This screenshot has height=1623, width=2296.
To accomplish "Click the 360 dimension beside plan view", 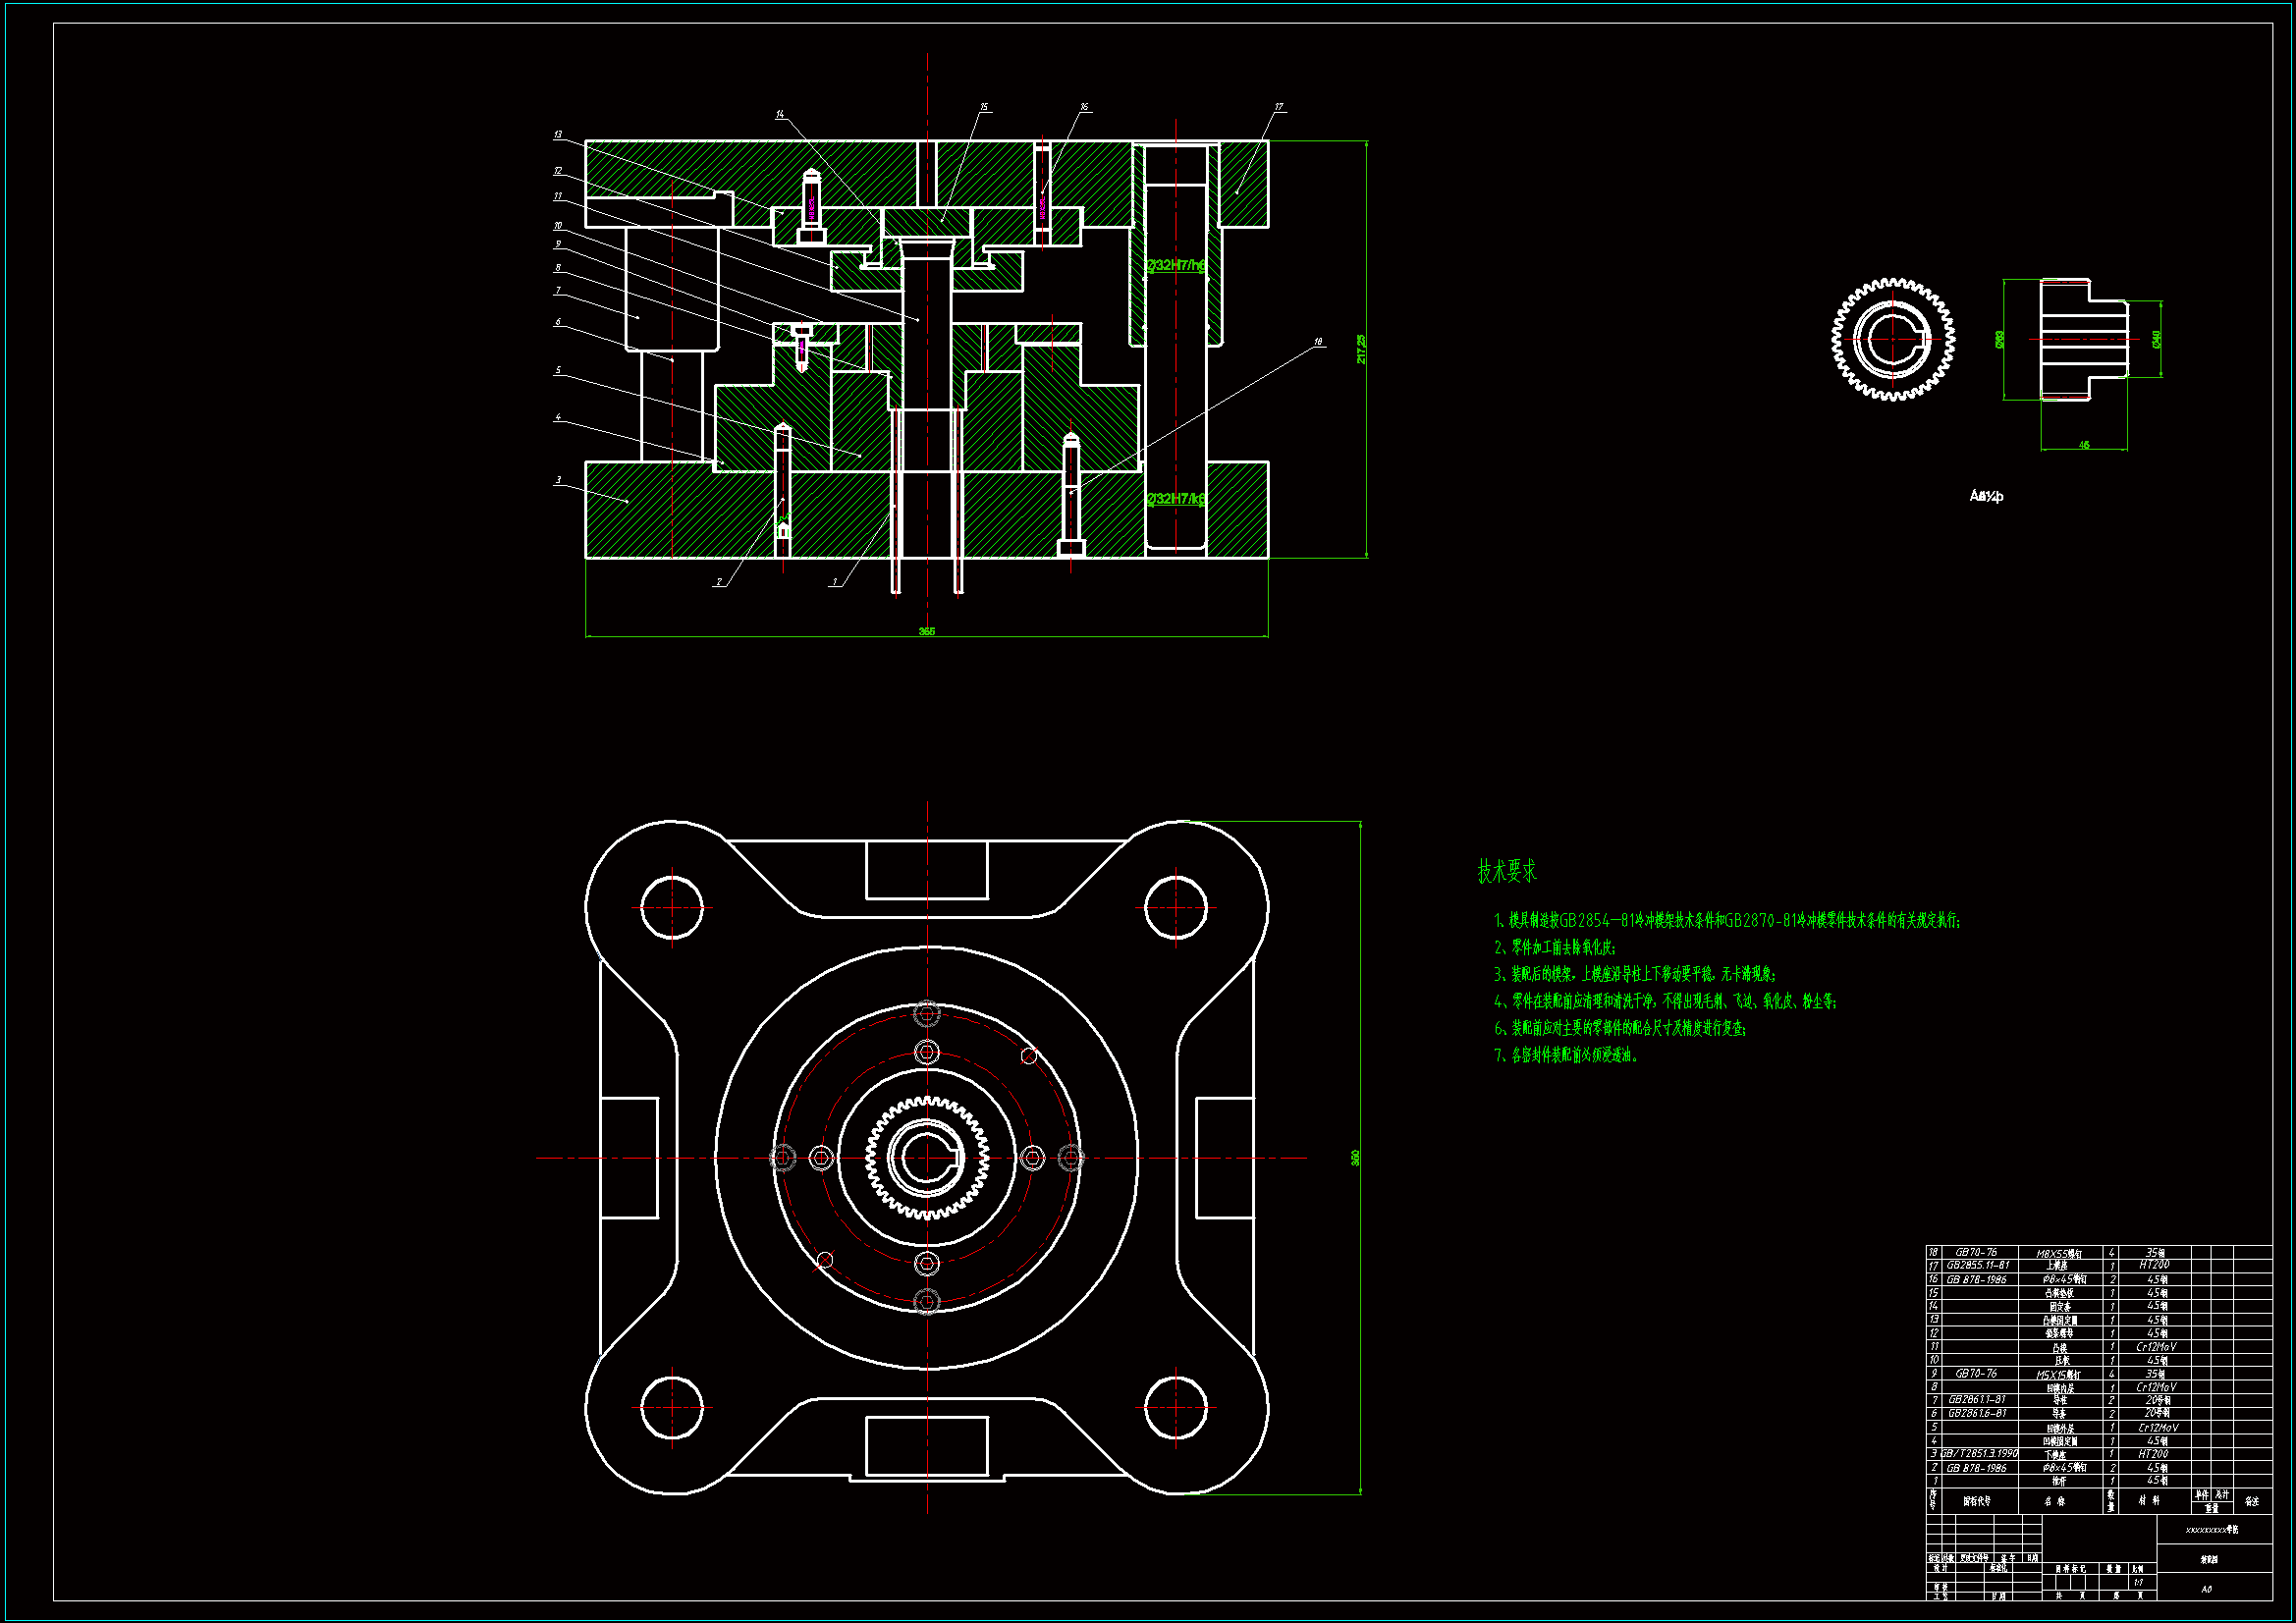I will 1355,1157.
